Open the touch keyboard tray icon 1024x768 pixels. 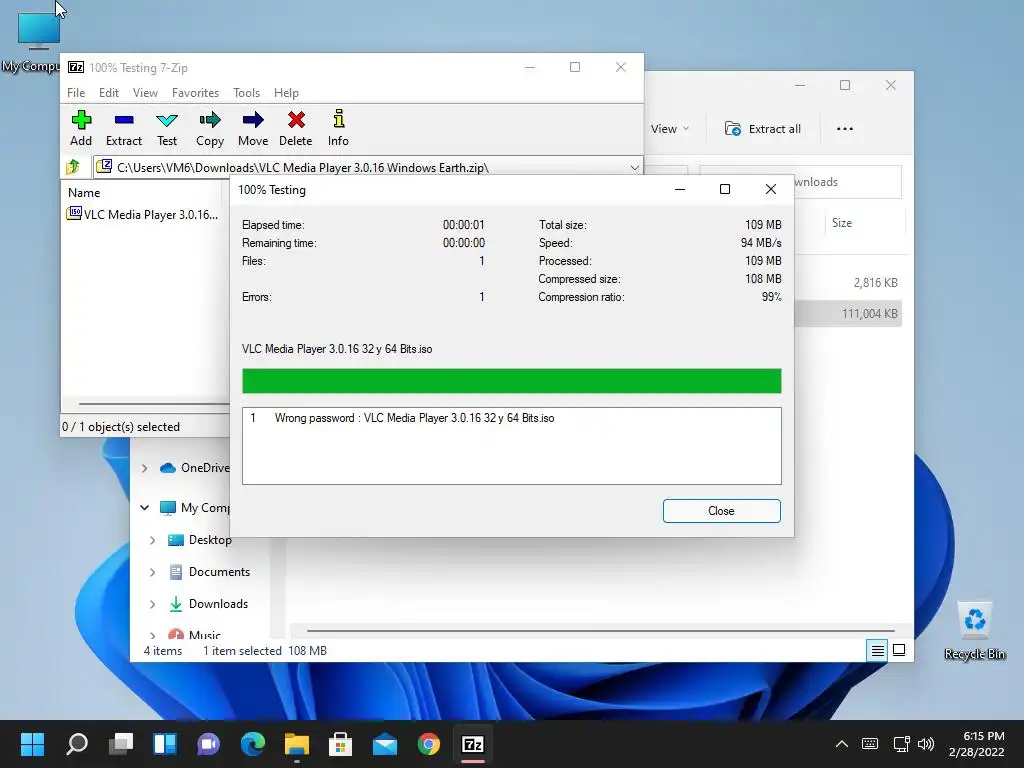(x=869, y=744)
